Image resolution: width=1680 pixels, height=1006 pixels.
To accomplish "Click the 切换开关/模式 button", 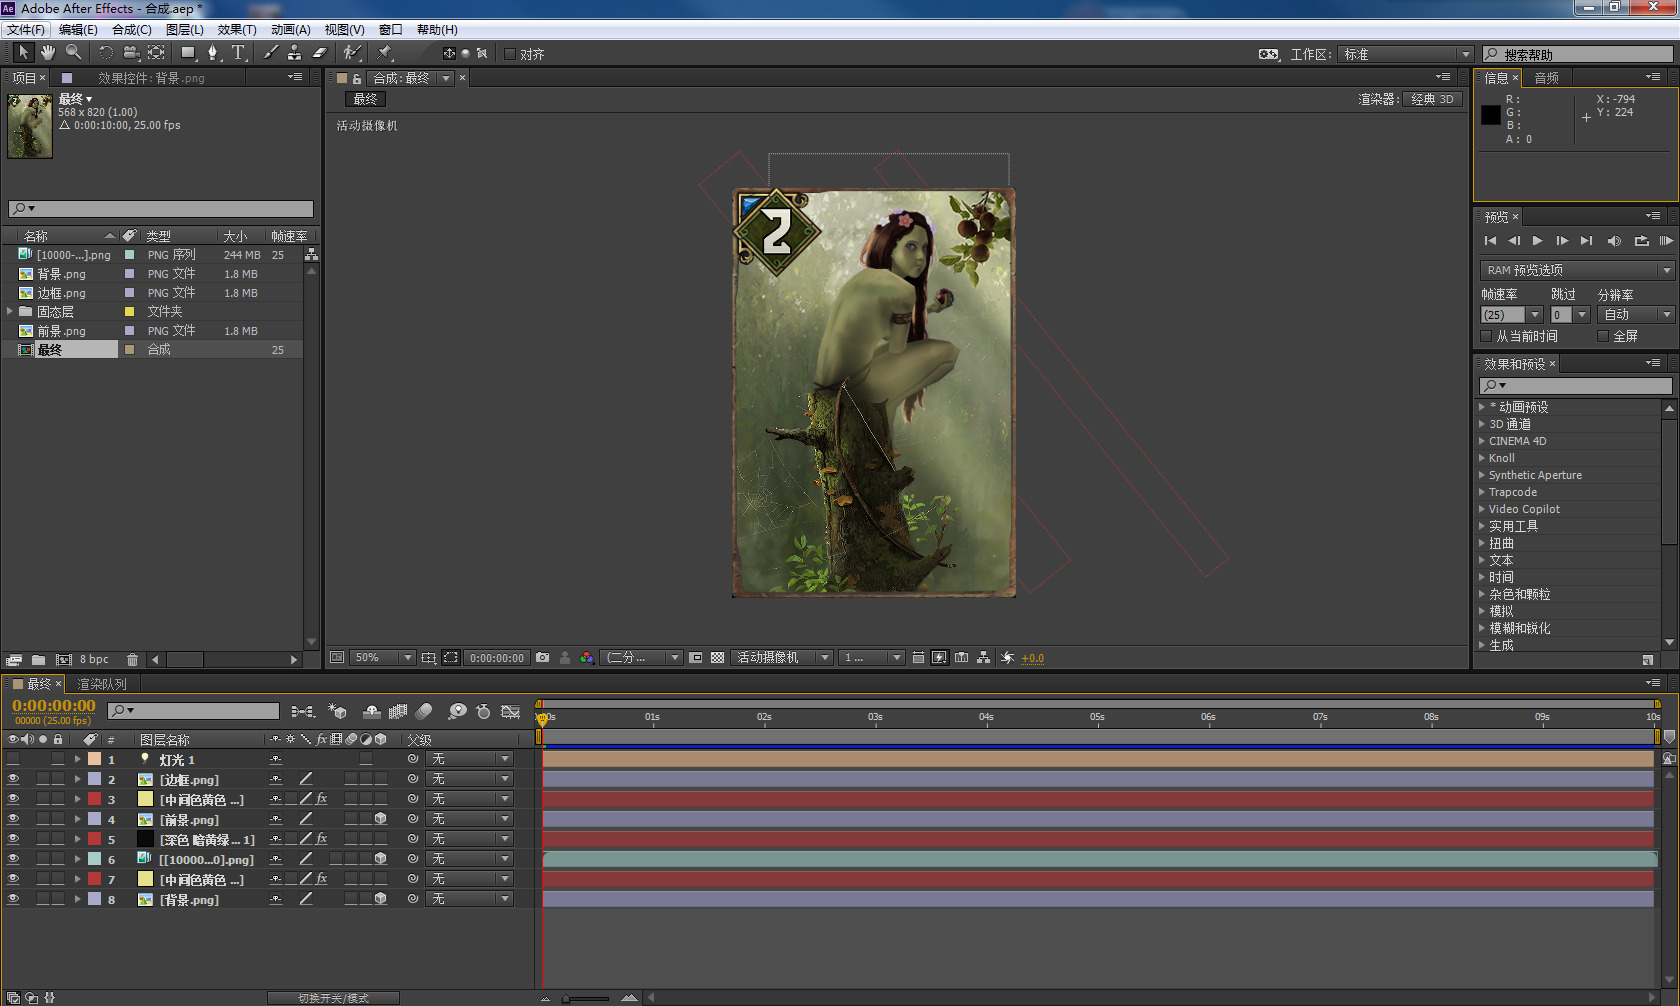I will [333, 998].
